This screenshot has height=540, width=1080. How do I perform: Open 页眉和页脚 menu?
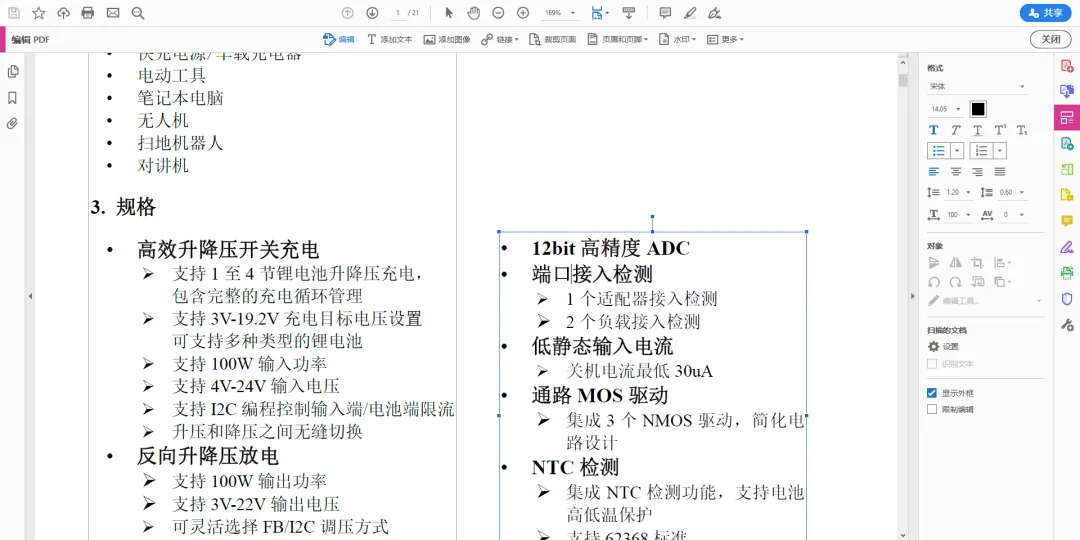[x=618, y=39]
